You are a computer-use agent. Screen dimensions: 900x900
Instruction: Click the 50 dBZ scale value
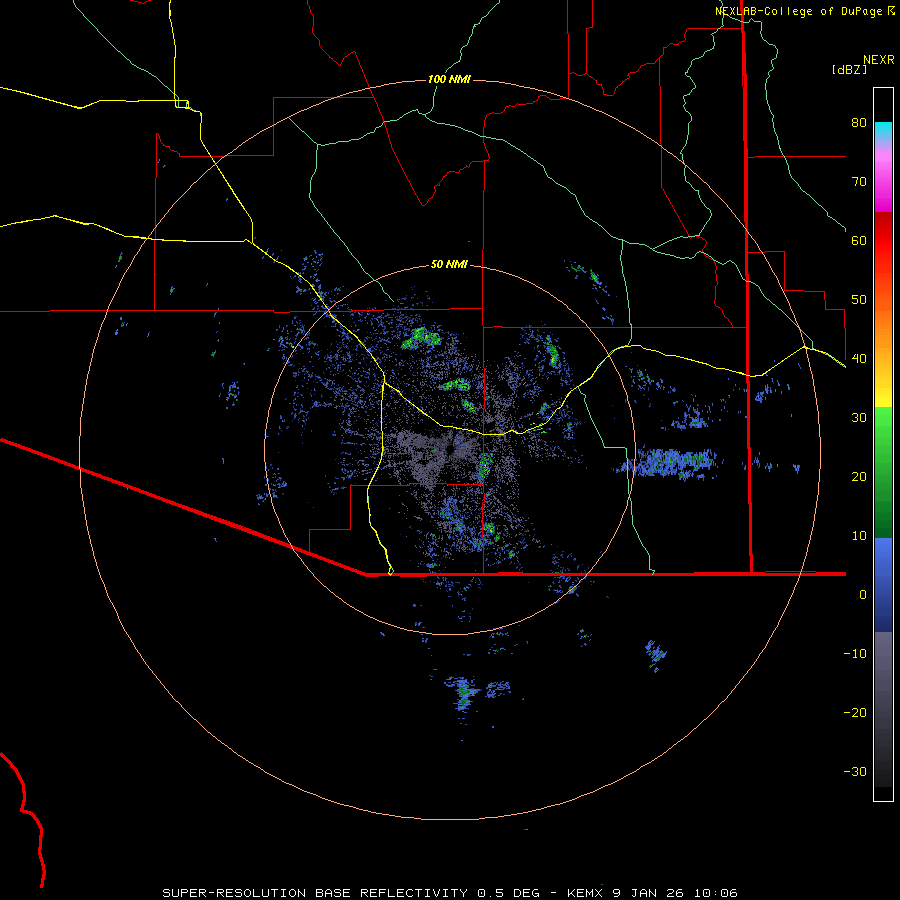tap(859, 300)
